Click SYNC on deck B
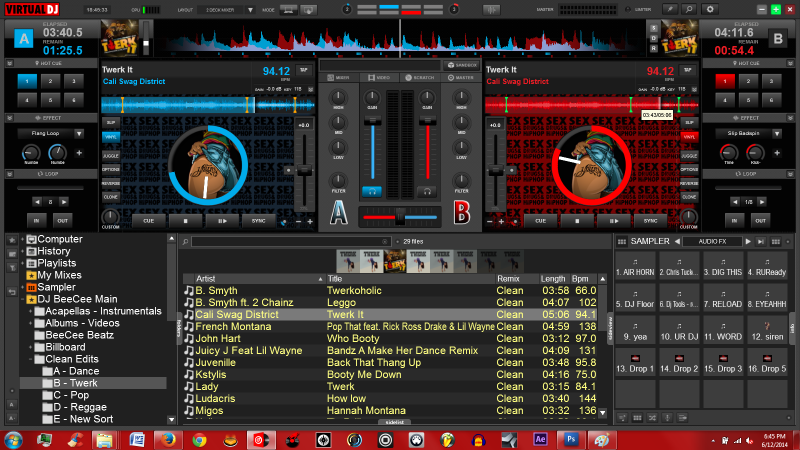 coord(651,221)
